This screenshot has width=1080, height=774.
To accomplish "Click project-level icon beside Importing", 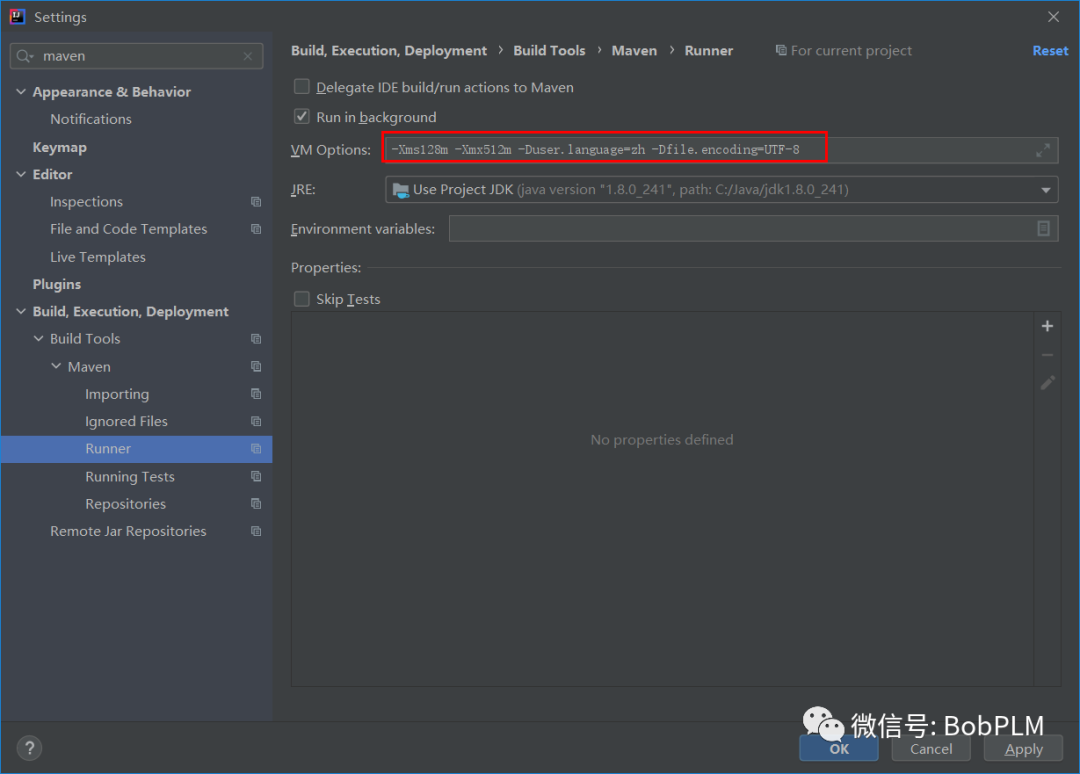I will [256, 394].
